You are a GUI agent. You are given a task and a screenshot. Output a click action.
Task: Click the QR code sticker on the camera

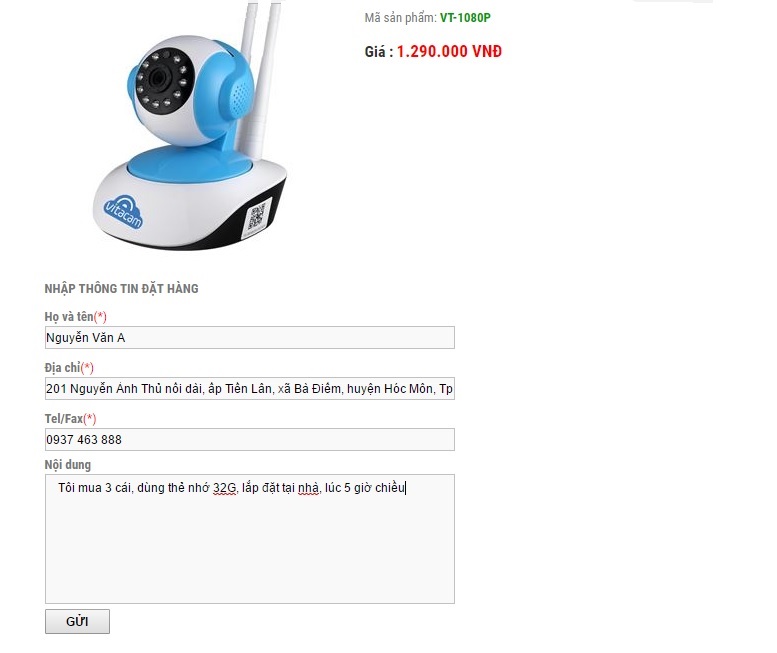257,217
